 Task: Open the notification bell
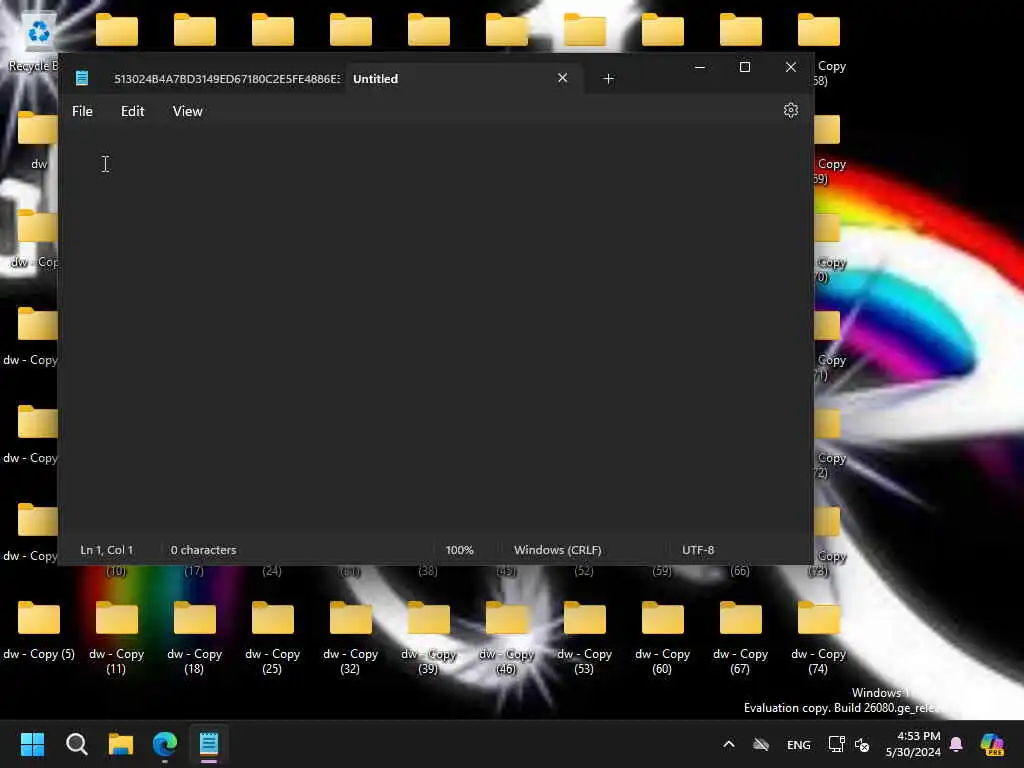pyautogui.click(x=956, y=744)
